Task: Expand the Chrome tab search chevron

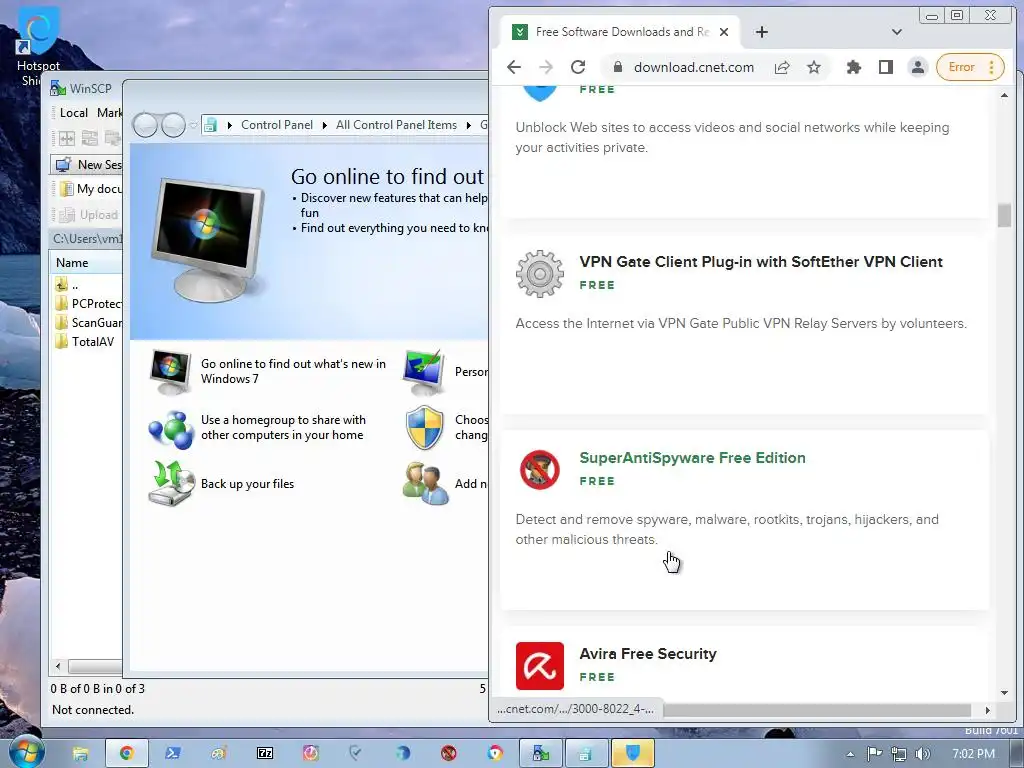Action: click(x=897, y=32)
